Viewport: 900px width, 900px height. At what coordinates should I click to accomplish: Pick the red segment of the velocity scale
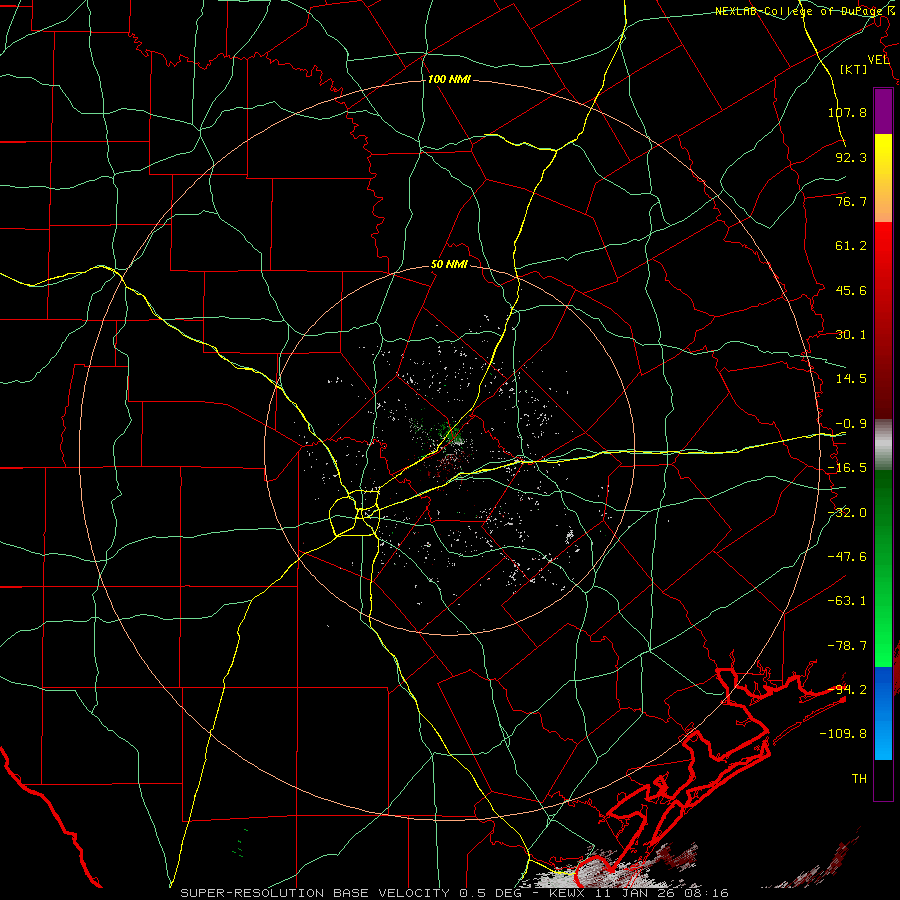(883, 320)
